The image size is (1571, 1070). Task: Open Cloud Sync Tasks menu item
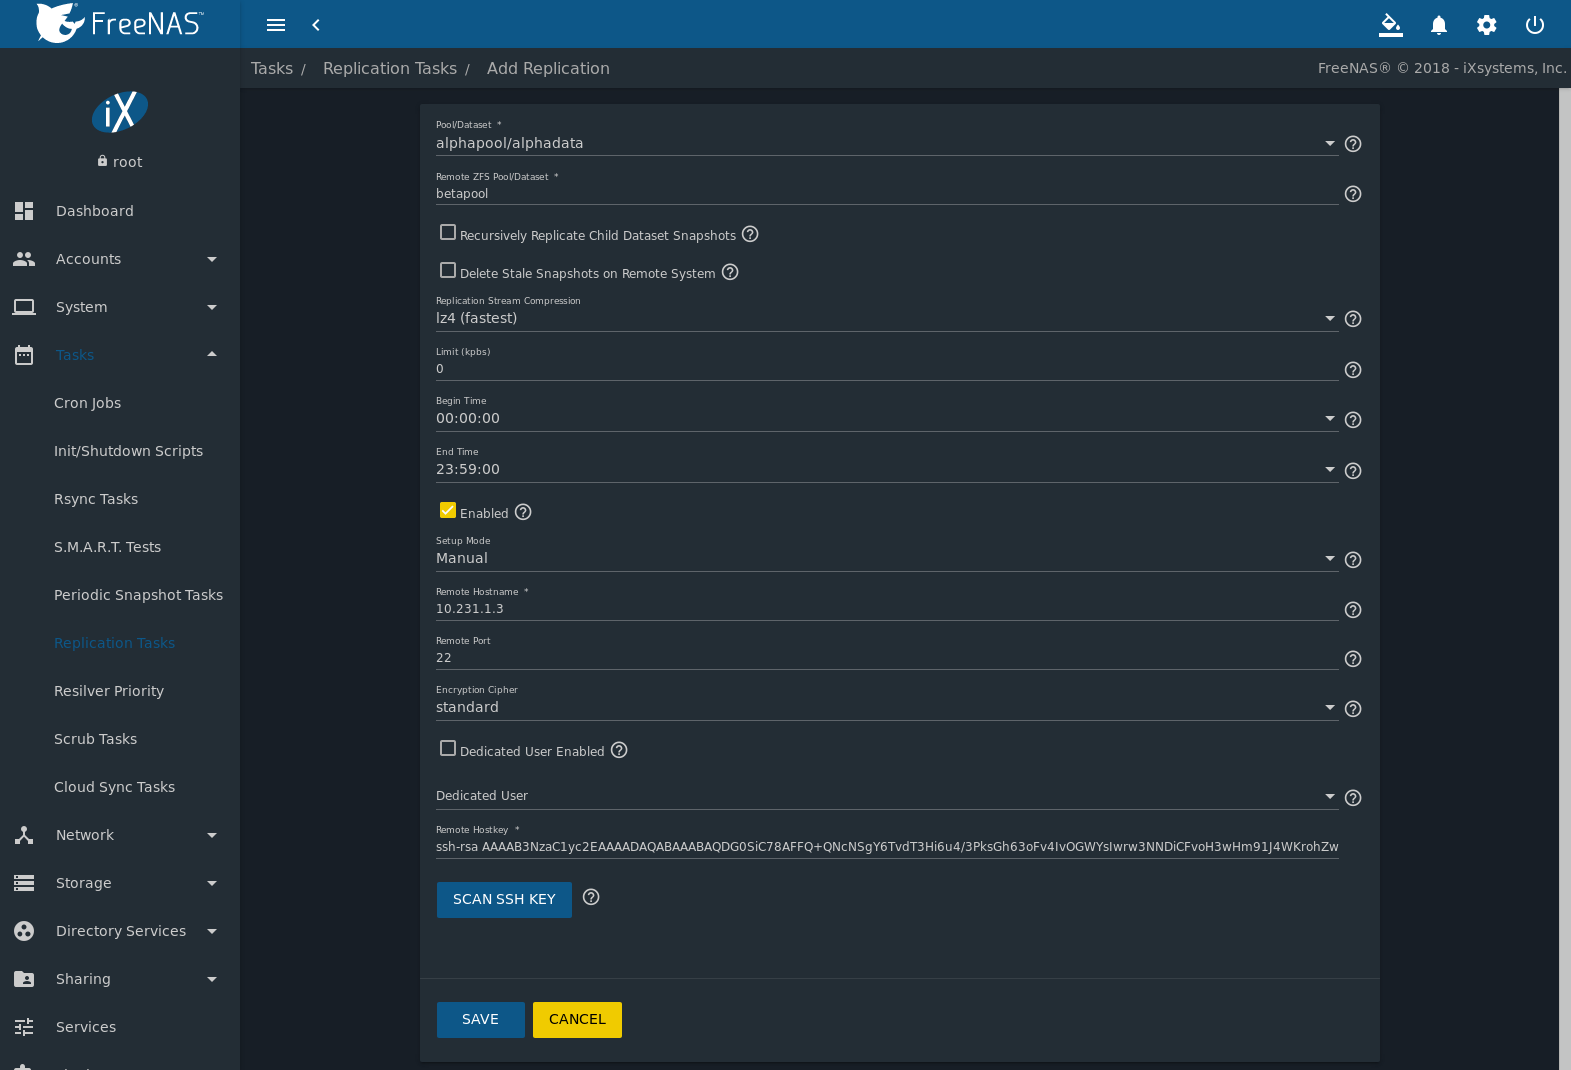point(120,787)
